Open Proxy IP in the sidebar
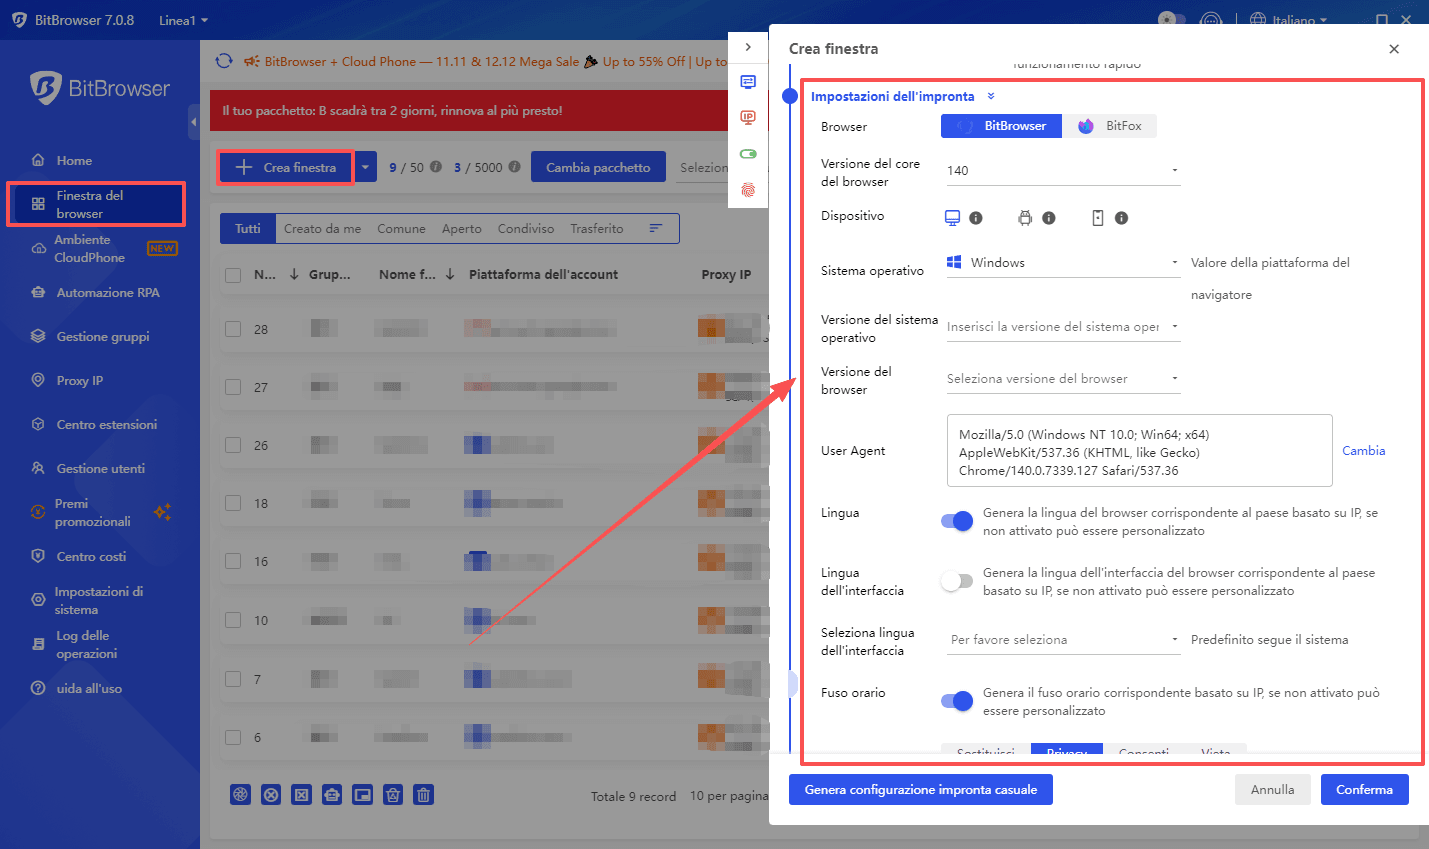 80,381
